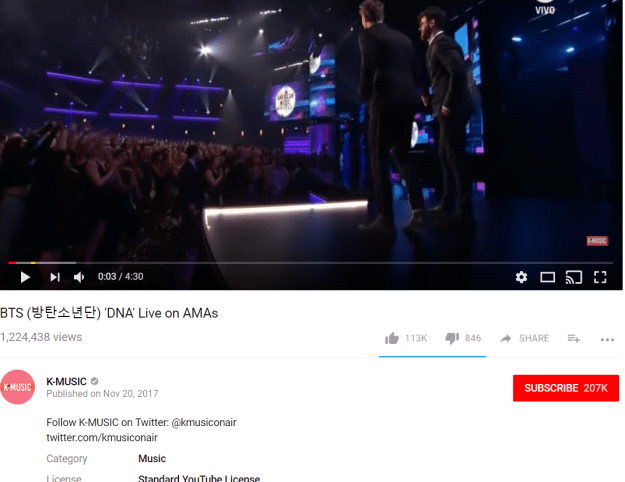Open K-MUSIC channel avatar
Viewport: 625px width, 482px height.
(18, 387)
